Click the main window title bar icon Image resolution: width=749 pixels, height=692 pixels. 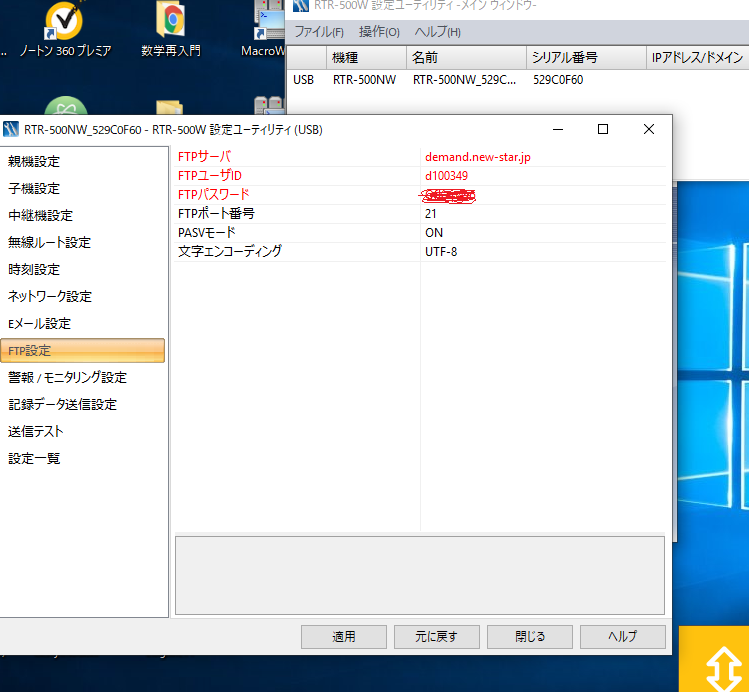[301, 6]
